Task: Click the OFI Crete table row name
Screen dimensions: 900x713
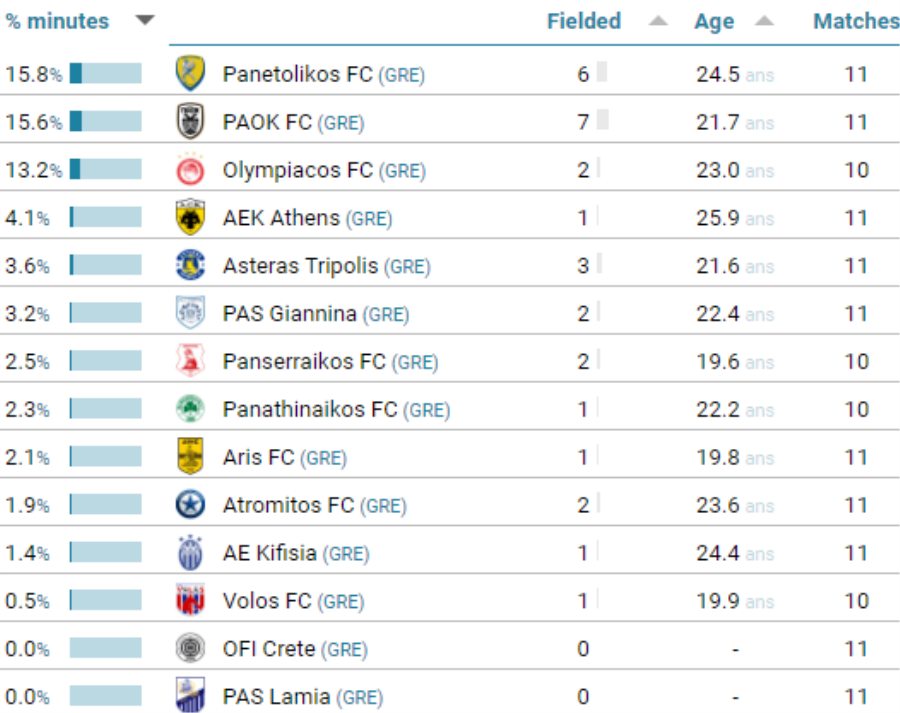Action: pyautogui.click(x=268, y=649)
